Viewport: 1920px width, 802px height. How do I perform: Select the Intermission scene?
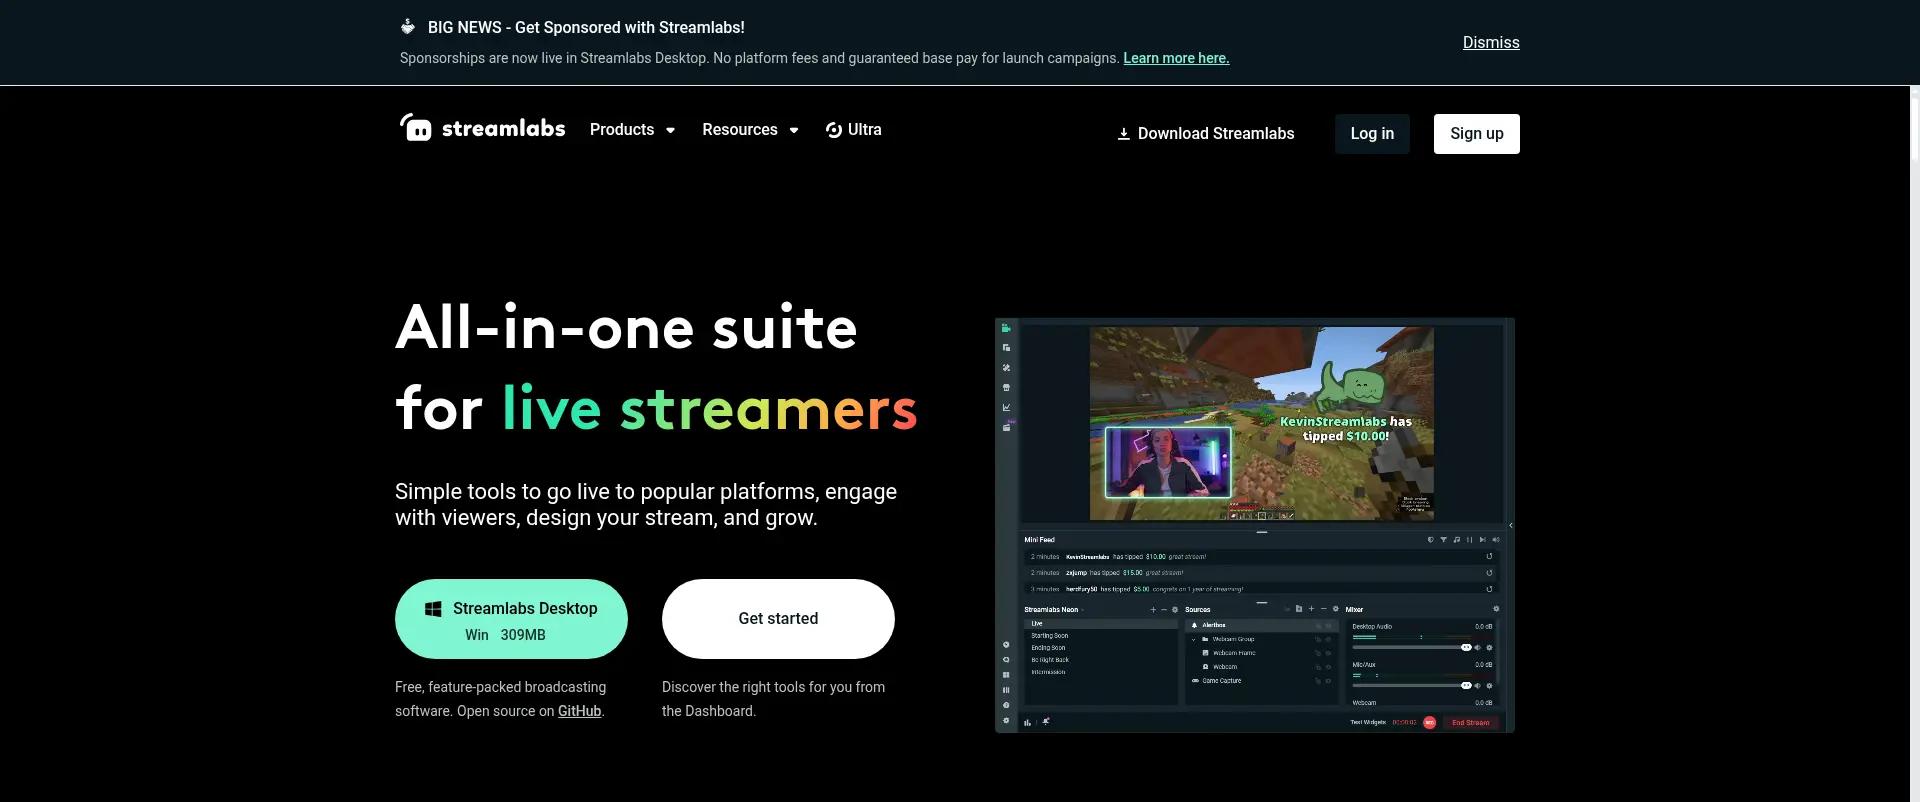[x=1048, y=672]
